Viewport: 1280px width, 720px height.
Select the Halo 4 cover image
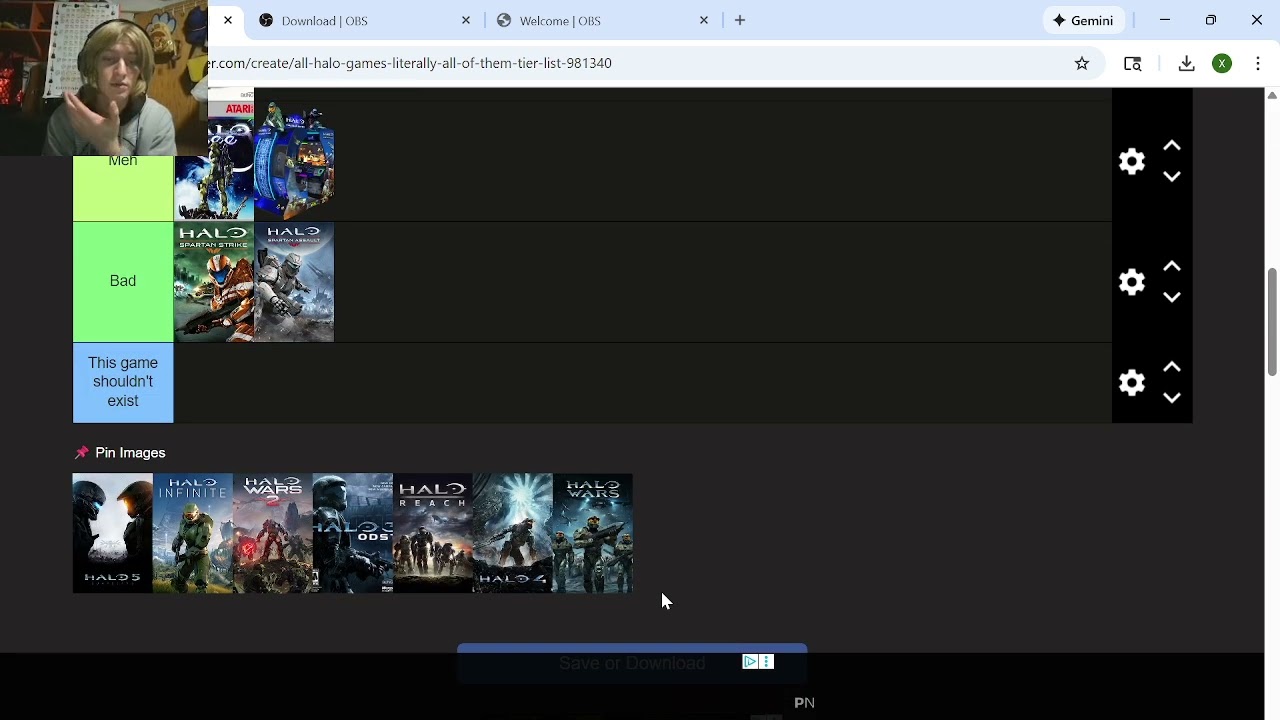(513, 533)
